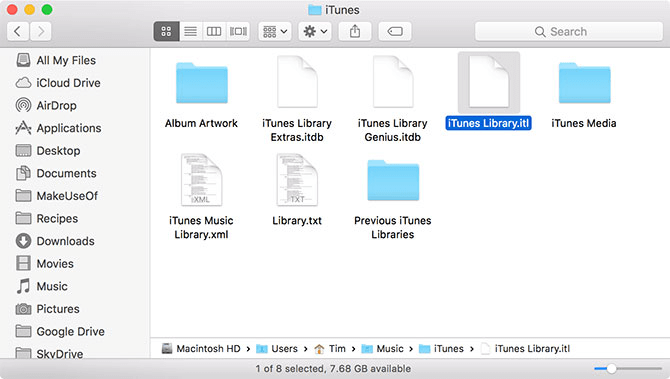
Task: Open the Action gear menu
Action: click(x=315, y=32)
